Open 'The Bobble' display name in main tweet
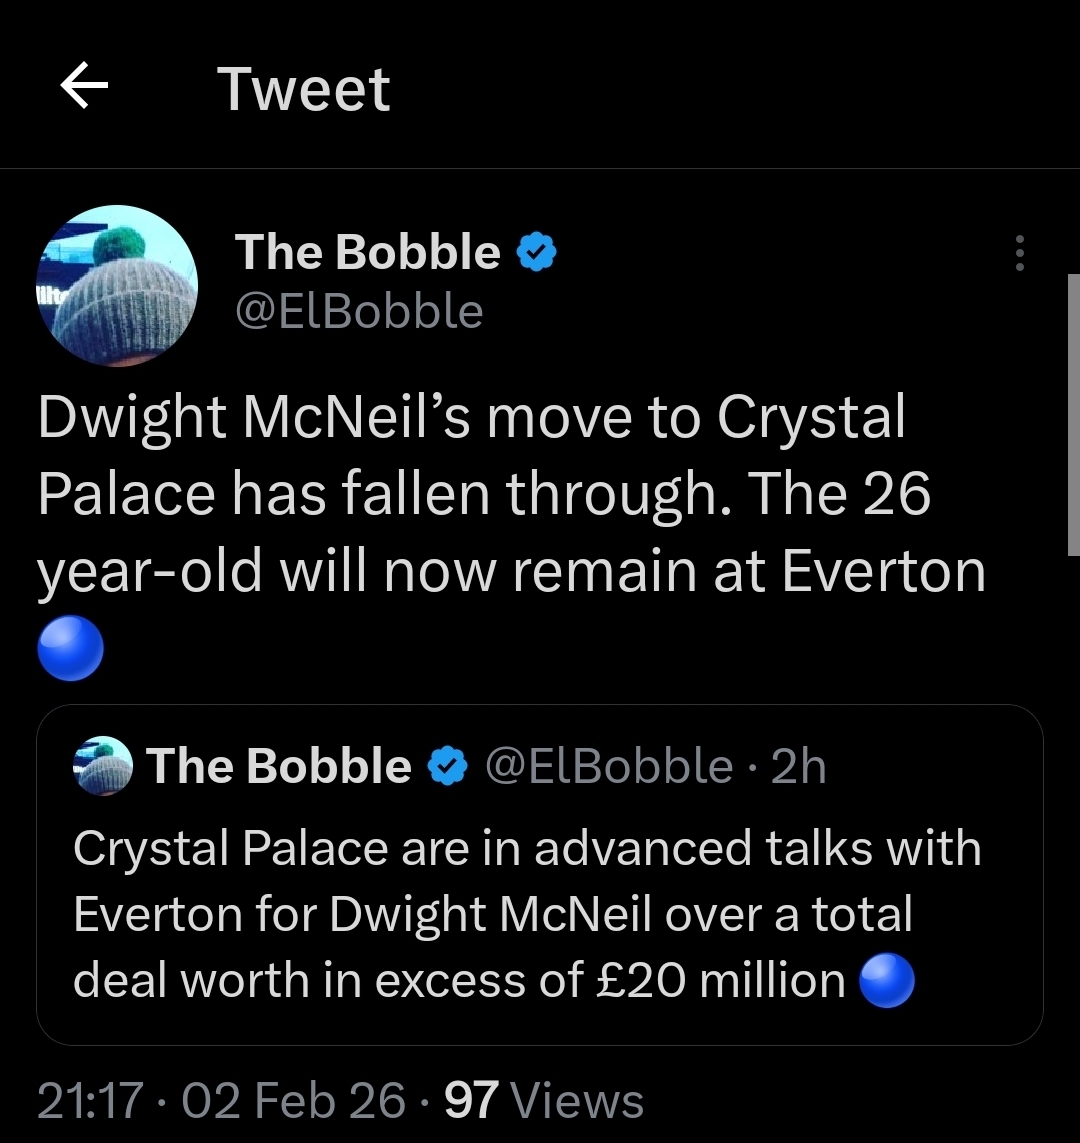The image size is (1080, 1143). coord(367,252)
